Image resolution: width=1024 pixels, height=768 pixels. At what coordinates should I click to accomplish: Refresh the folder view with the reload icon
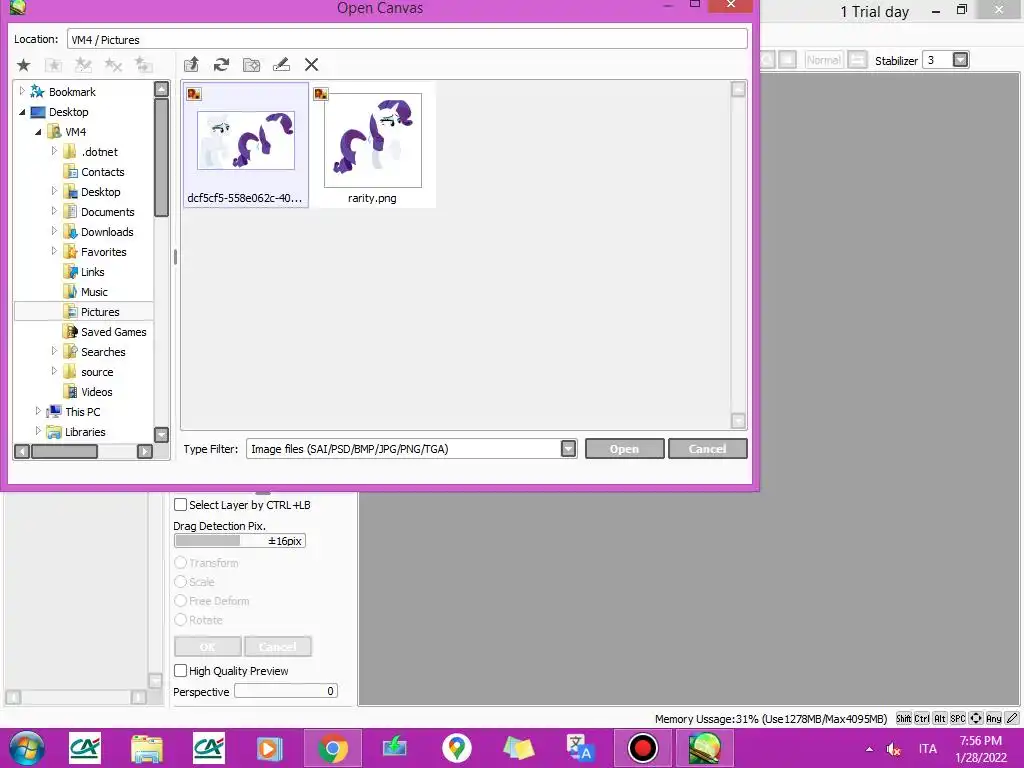[x=221, y=65]
